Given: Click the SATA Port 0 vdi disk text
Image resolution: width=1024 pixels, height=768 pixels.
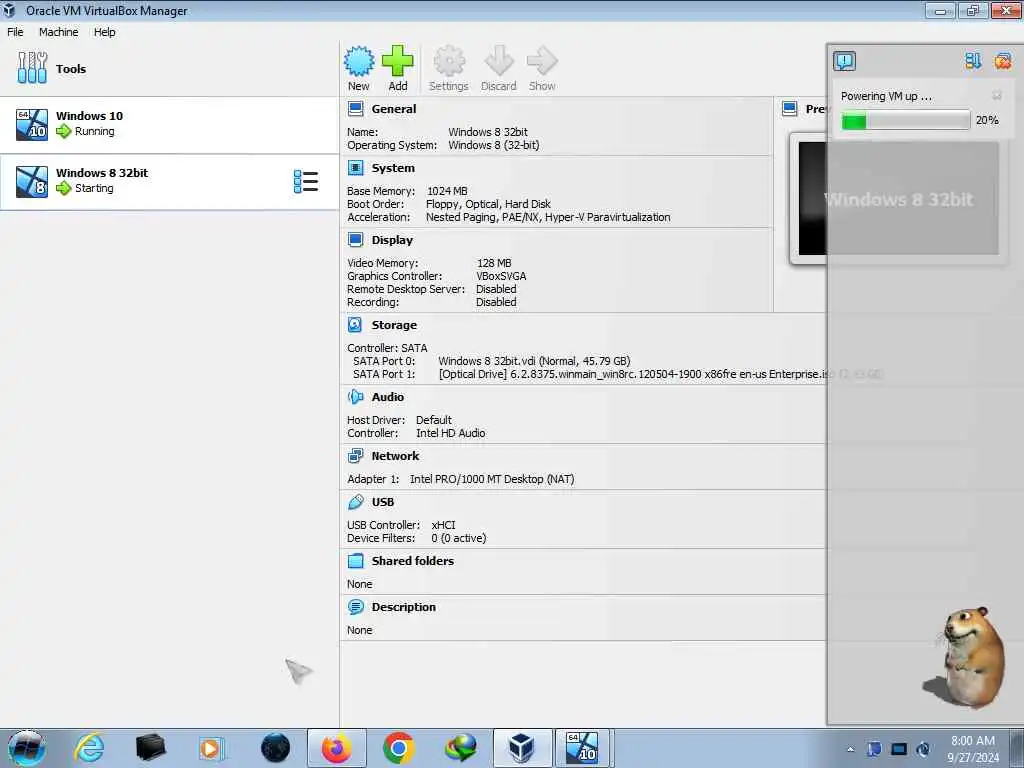Looking at the screenshot, I should tap(534, 361).
